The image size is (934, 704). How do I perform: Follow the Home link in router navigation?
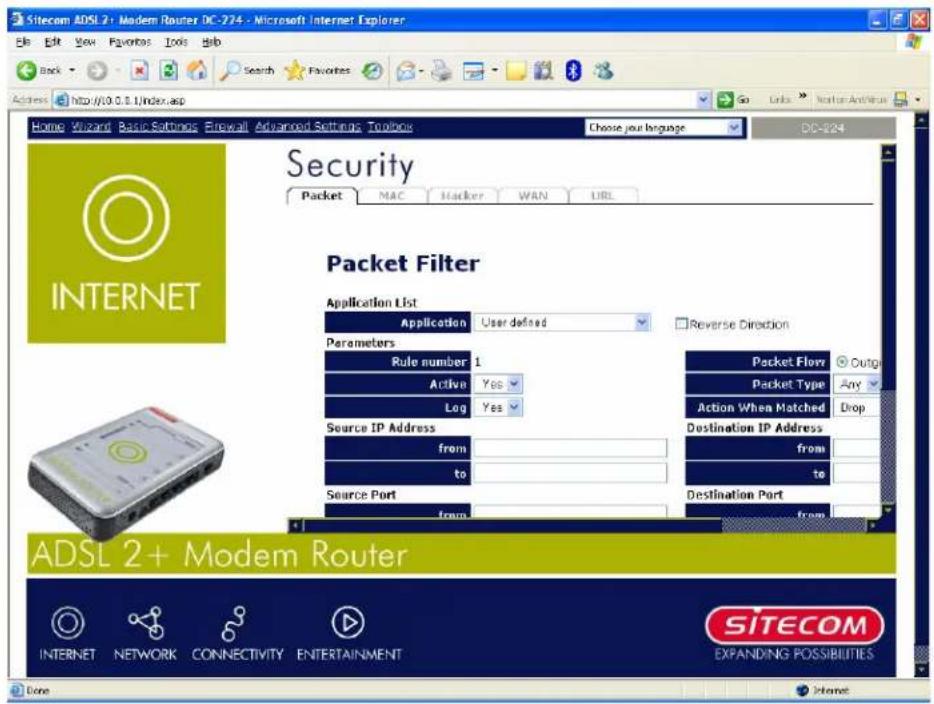[48, 126]
